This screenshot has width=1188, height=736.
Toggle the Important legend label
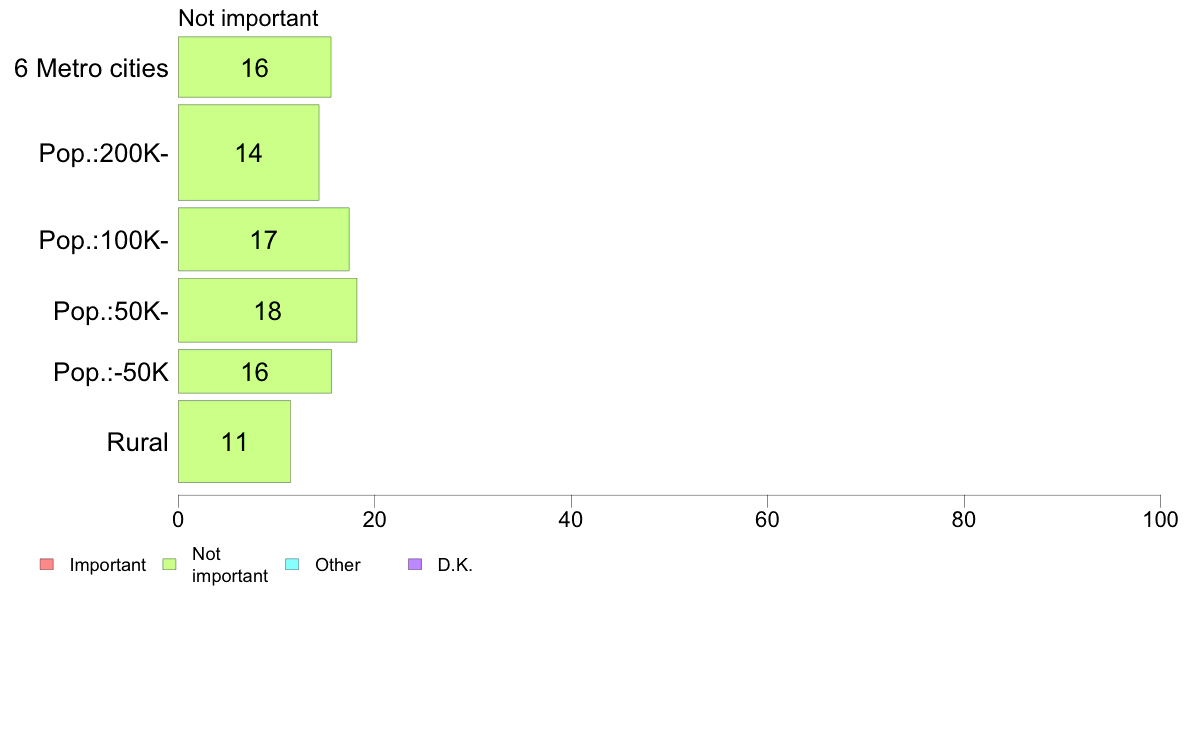click(108, 565)
